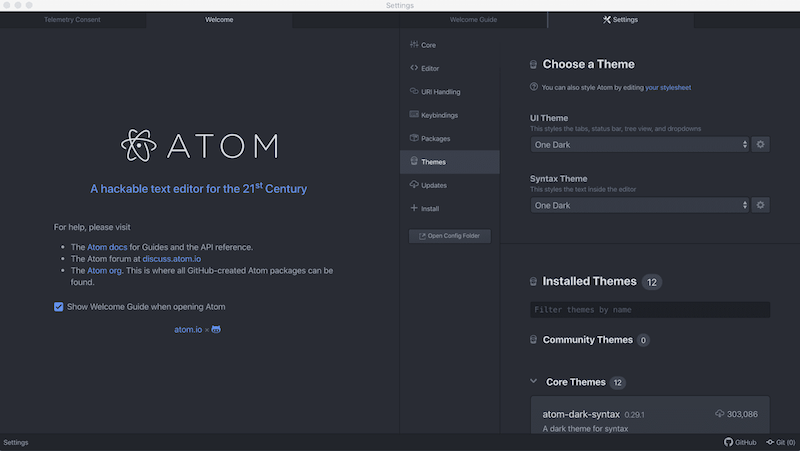Open the Git panel from status bar

(x=780, y=442)
